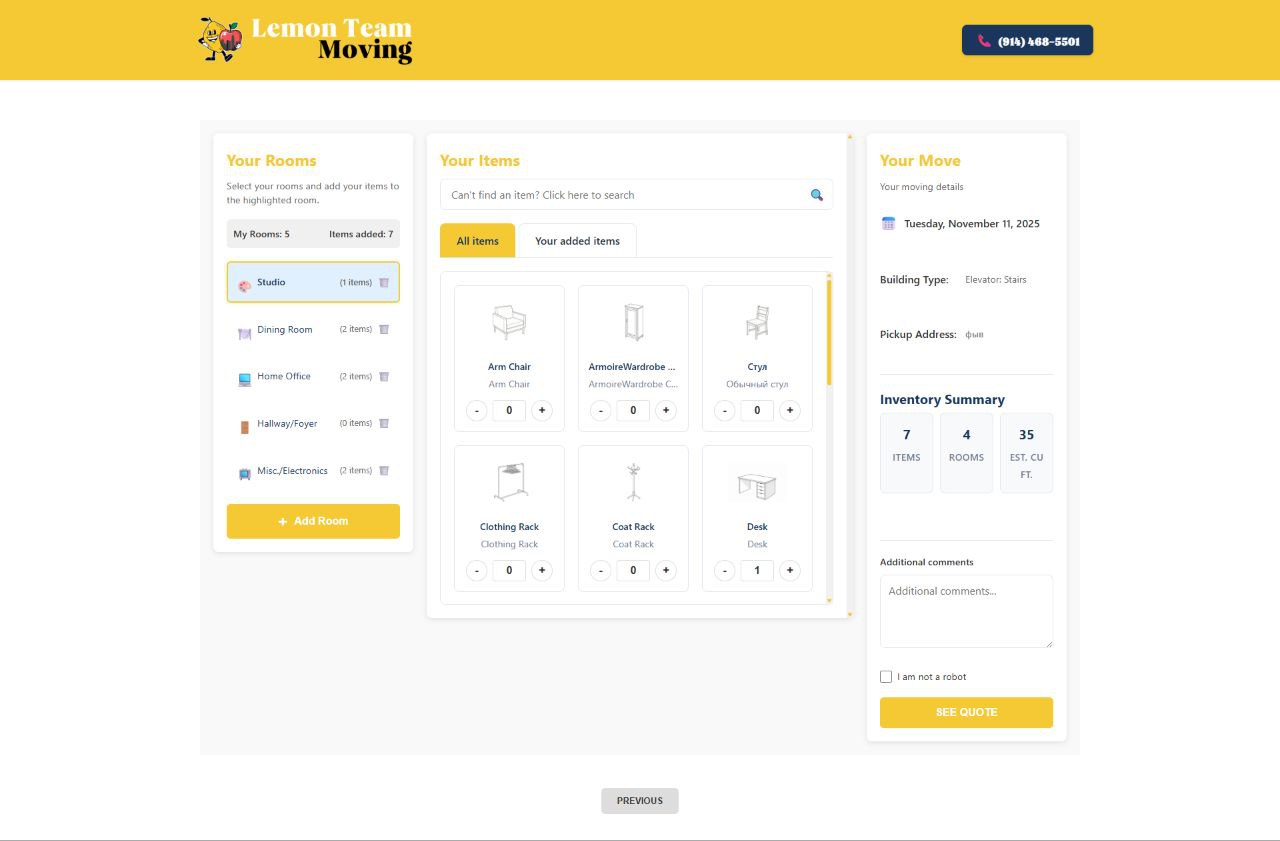The image size is (1280, 841).
Task: Click the calendar icon beside the move date
Action: coord(888,223)
